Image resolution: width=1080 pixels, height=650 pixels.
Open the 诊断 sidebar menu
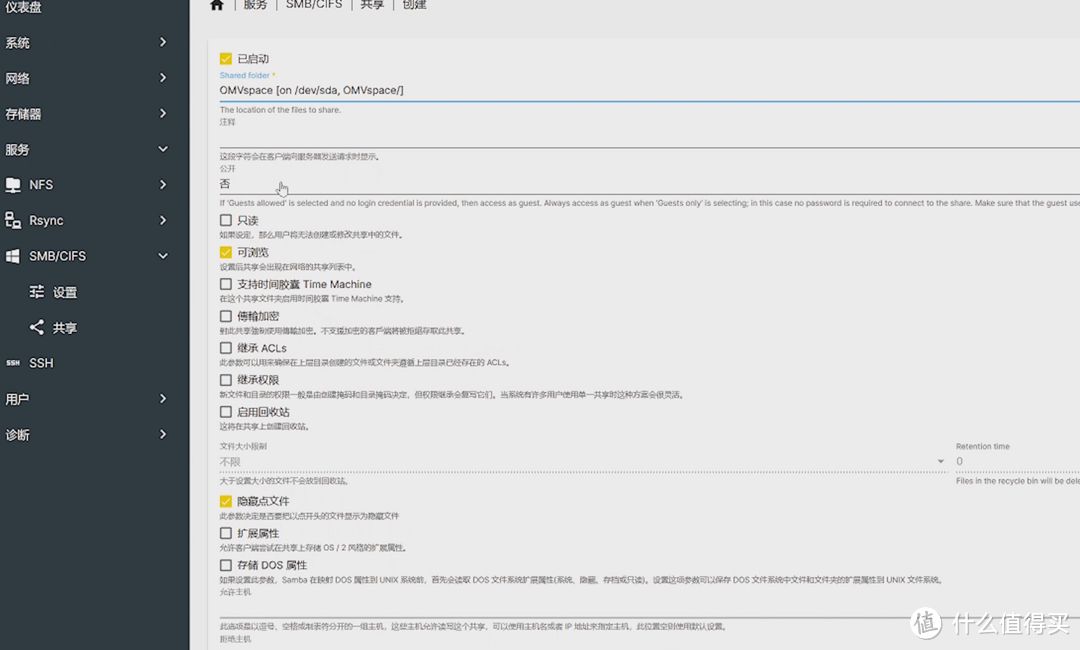point(94,434)
